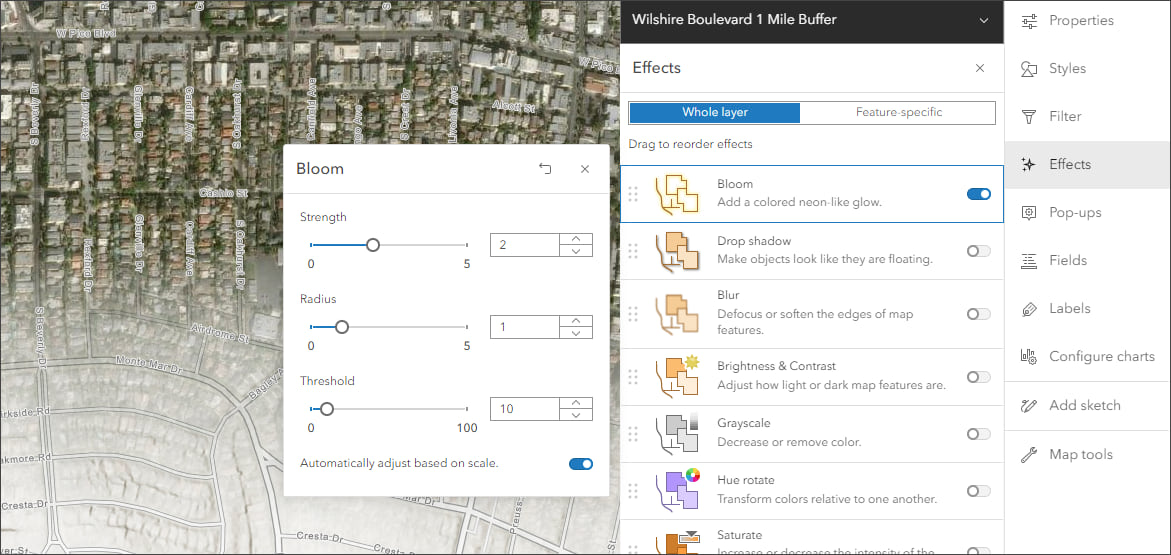Decrease Threshold value with down arrow
This screenshot has height=555, width=1171.
[x=575, y=415]
